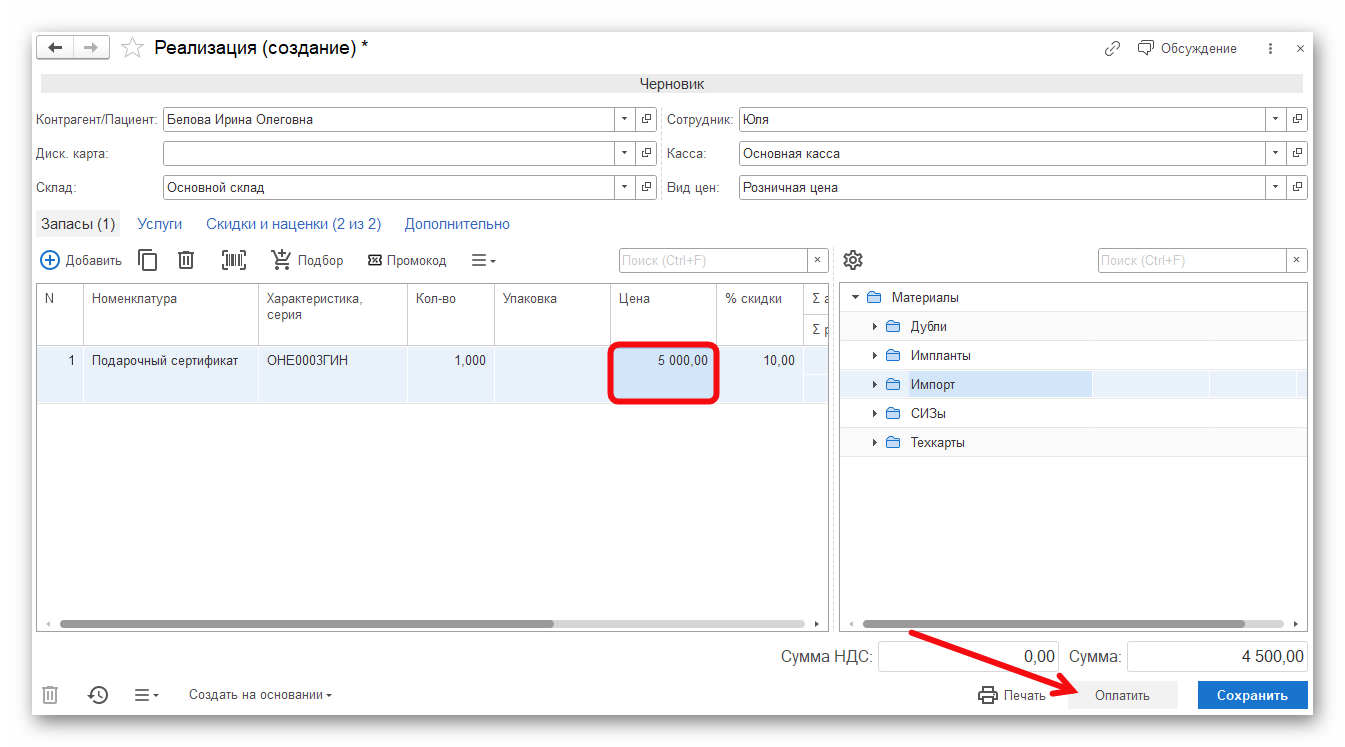Viewport: 1345px width, 747px height.
Task: Expand the Дубли folder
Action: coord(874,327)
